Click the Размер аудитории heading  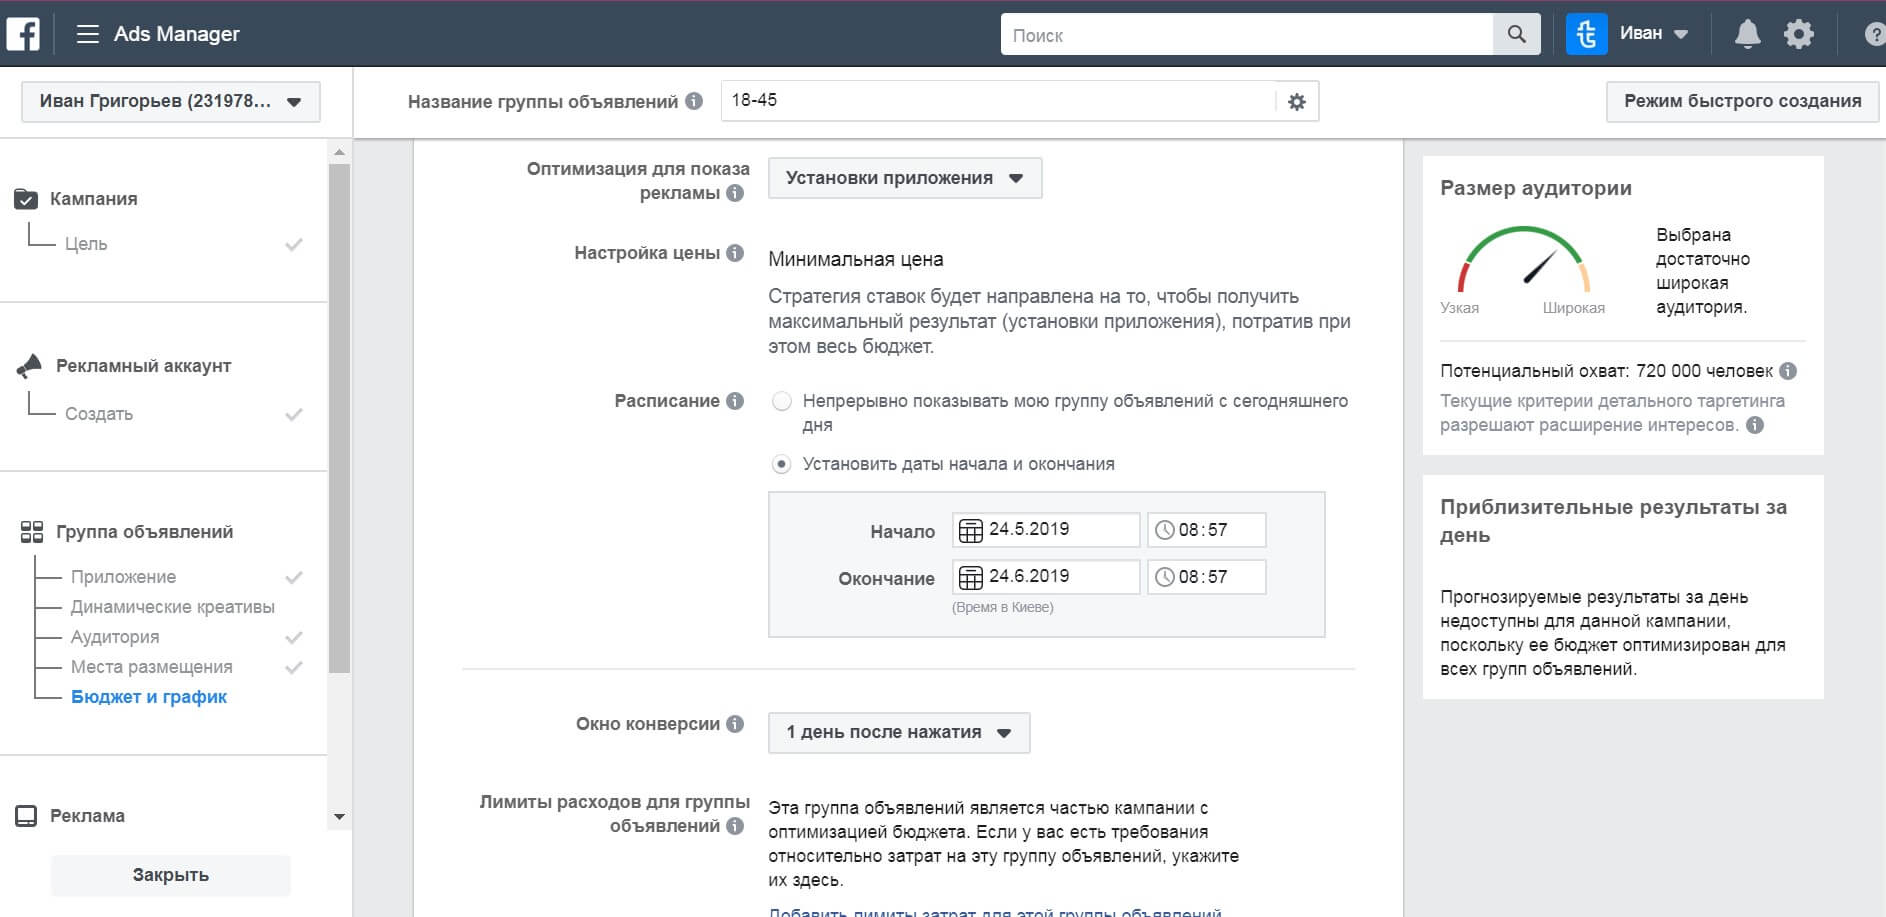pos(1536,188)
